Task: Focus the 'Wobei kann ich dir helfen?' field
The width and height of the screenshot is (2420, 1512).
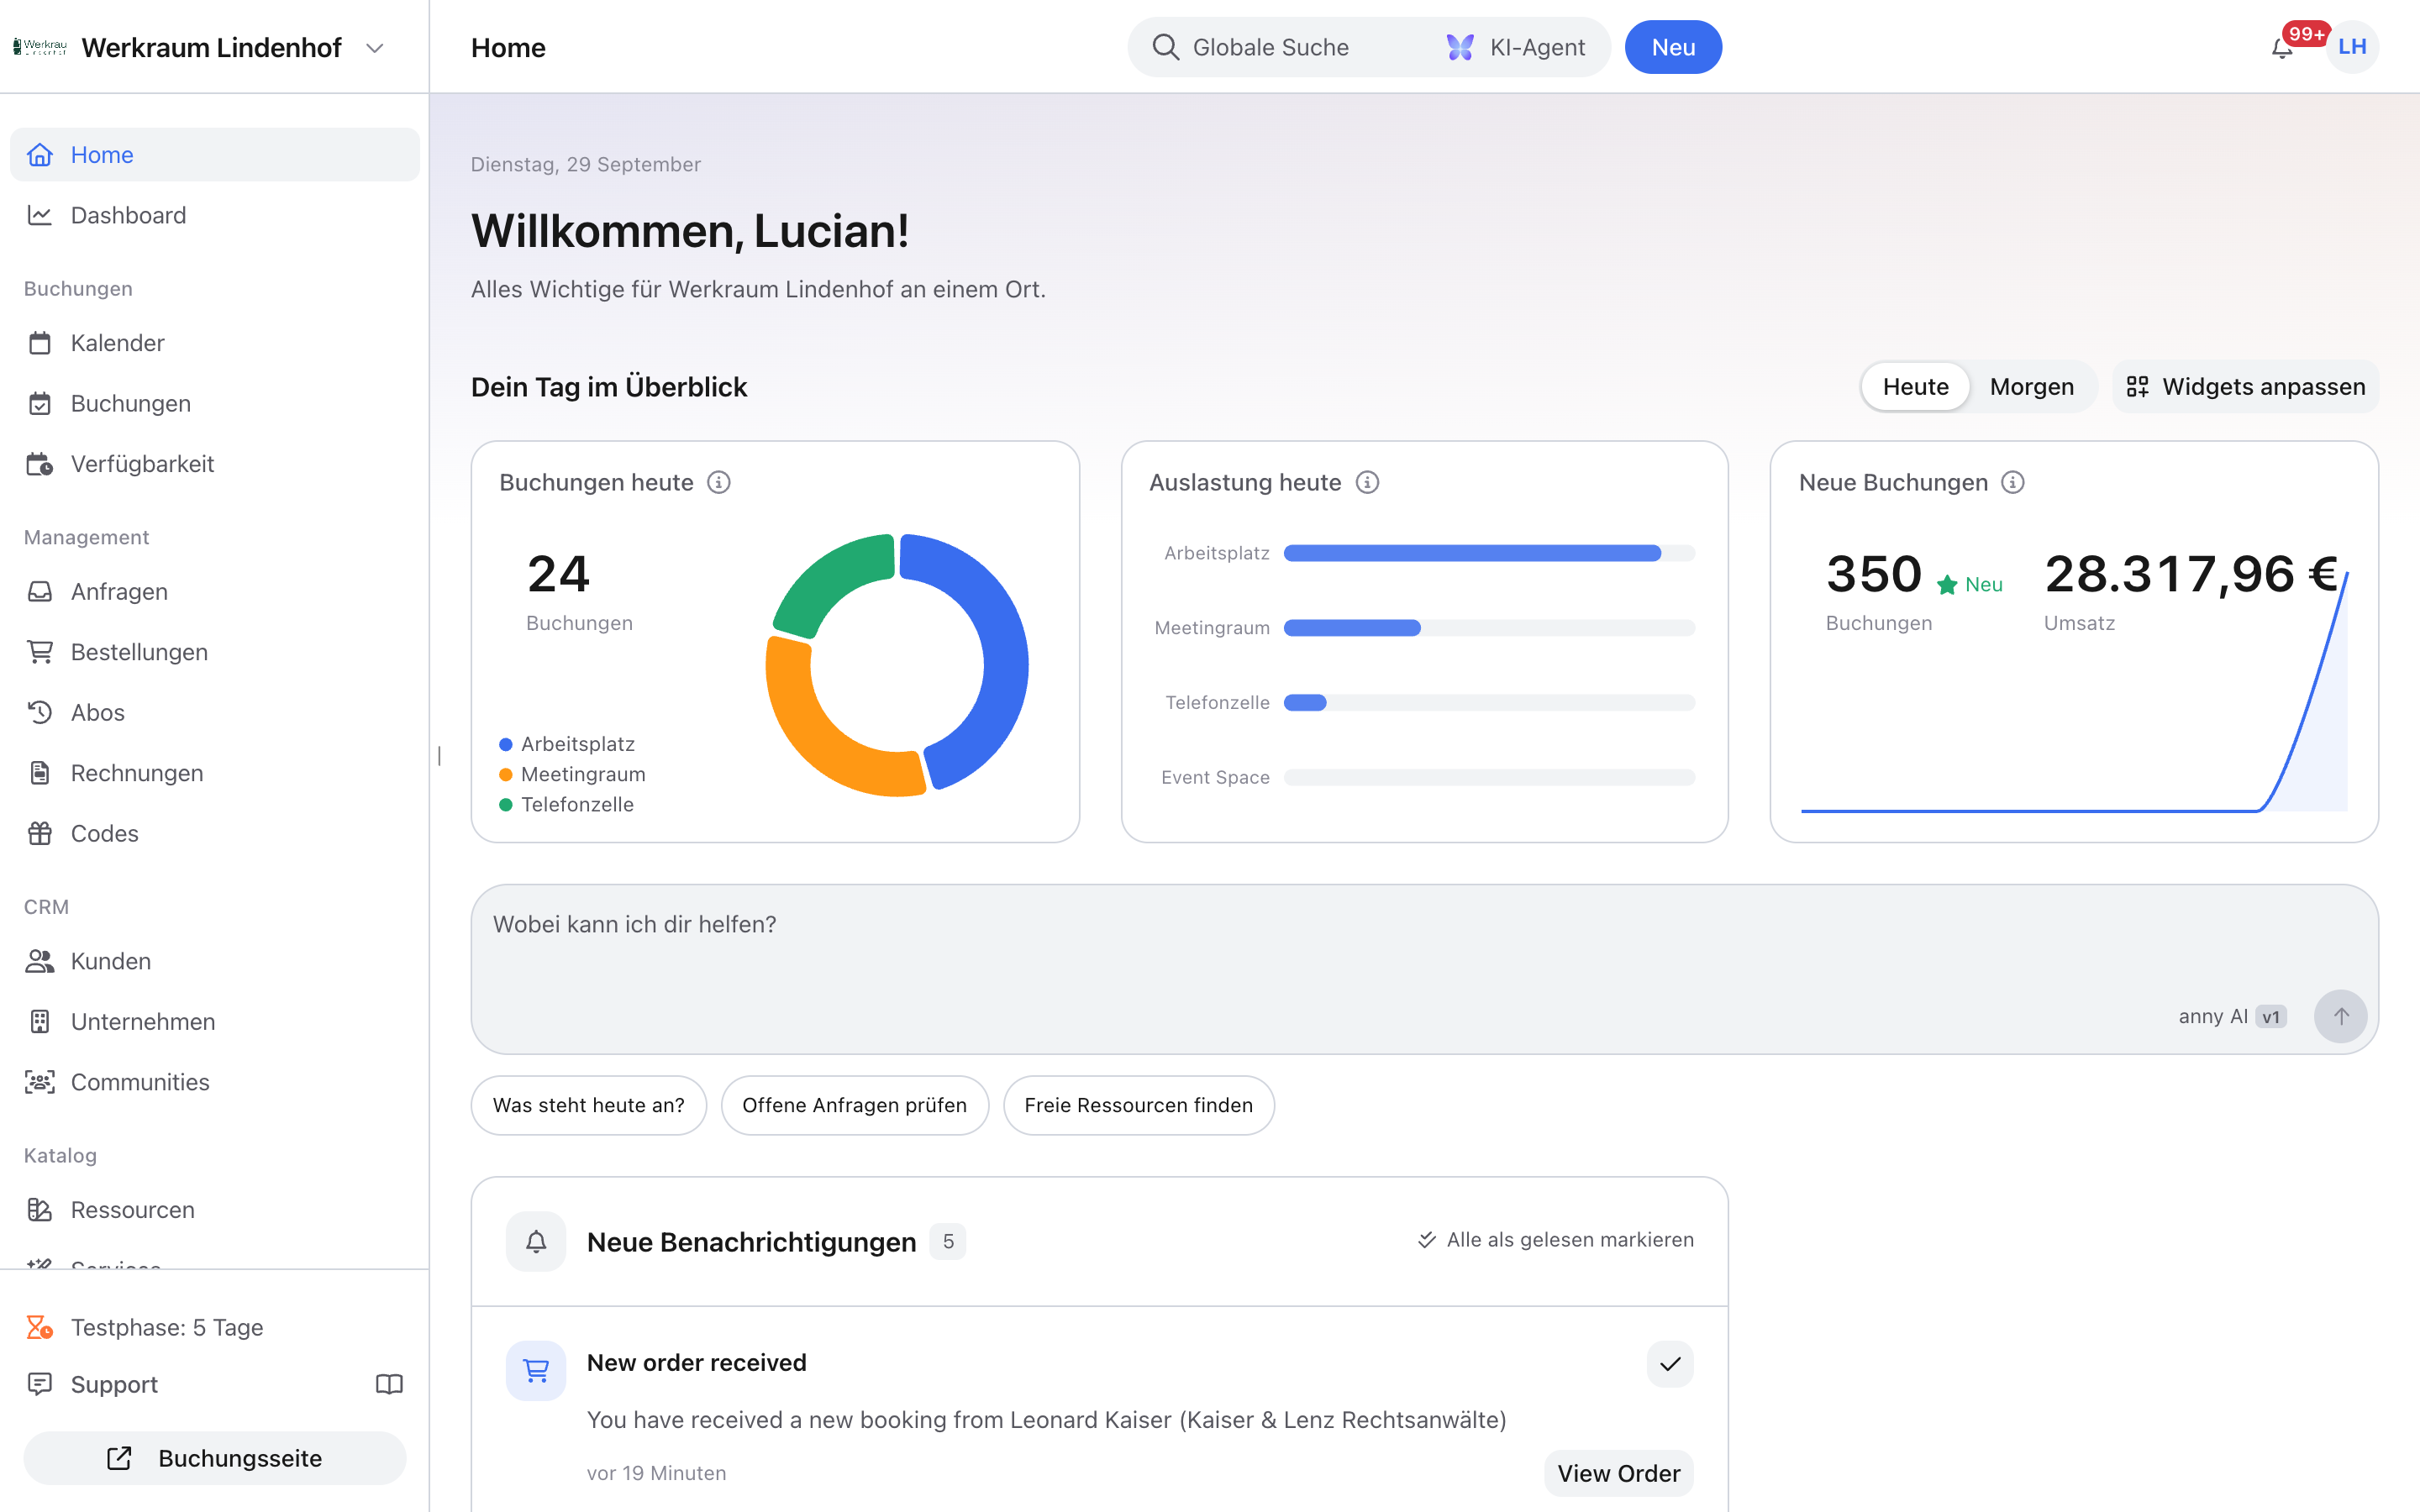Action: tap(1424, 968)
